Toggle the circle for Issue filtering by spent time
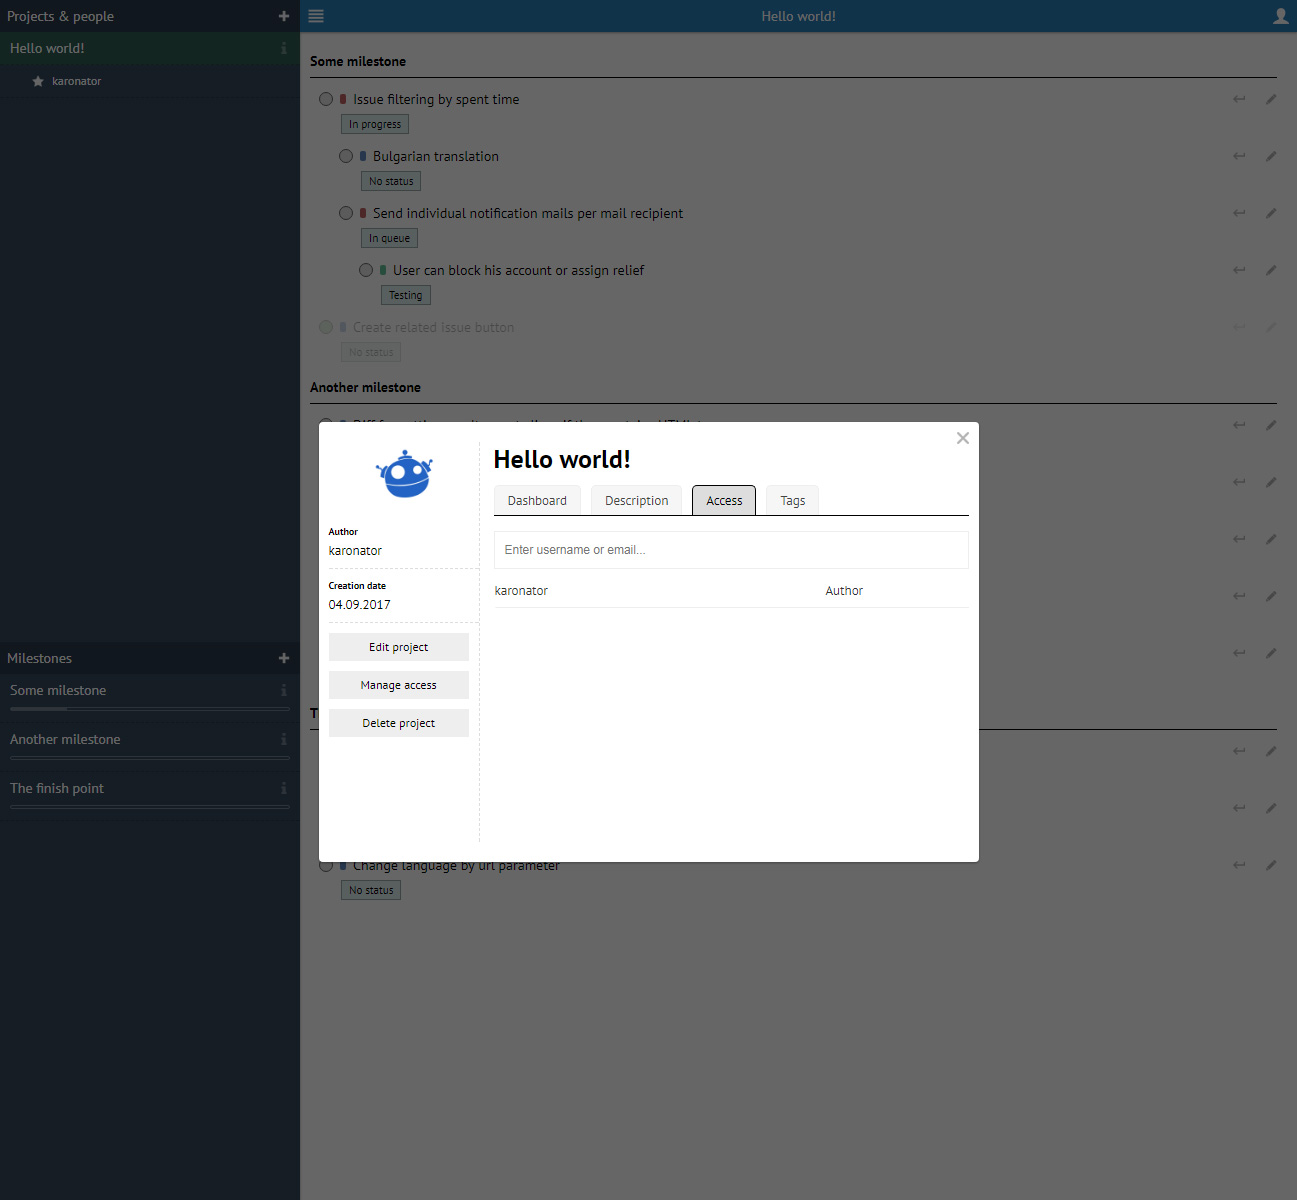This screenshot has width=1297, height=1200. [326, 99]
